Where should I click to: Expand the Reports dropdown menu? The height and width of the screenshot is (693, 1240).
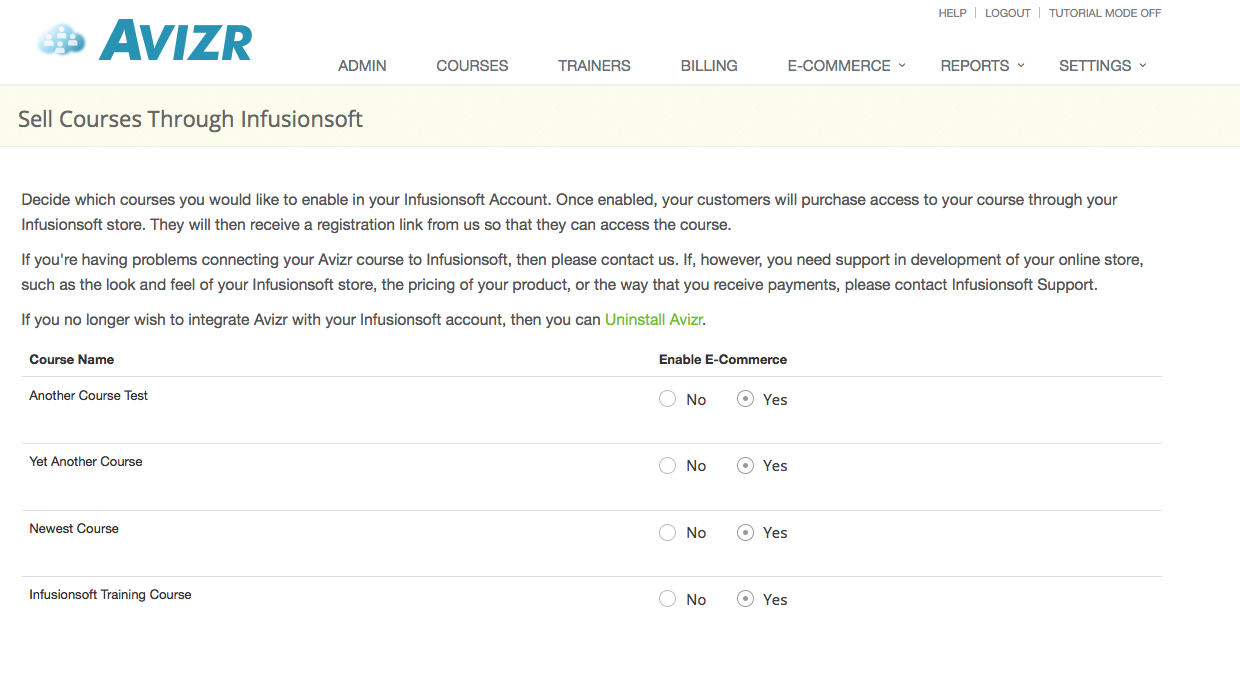(982, 66)
